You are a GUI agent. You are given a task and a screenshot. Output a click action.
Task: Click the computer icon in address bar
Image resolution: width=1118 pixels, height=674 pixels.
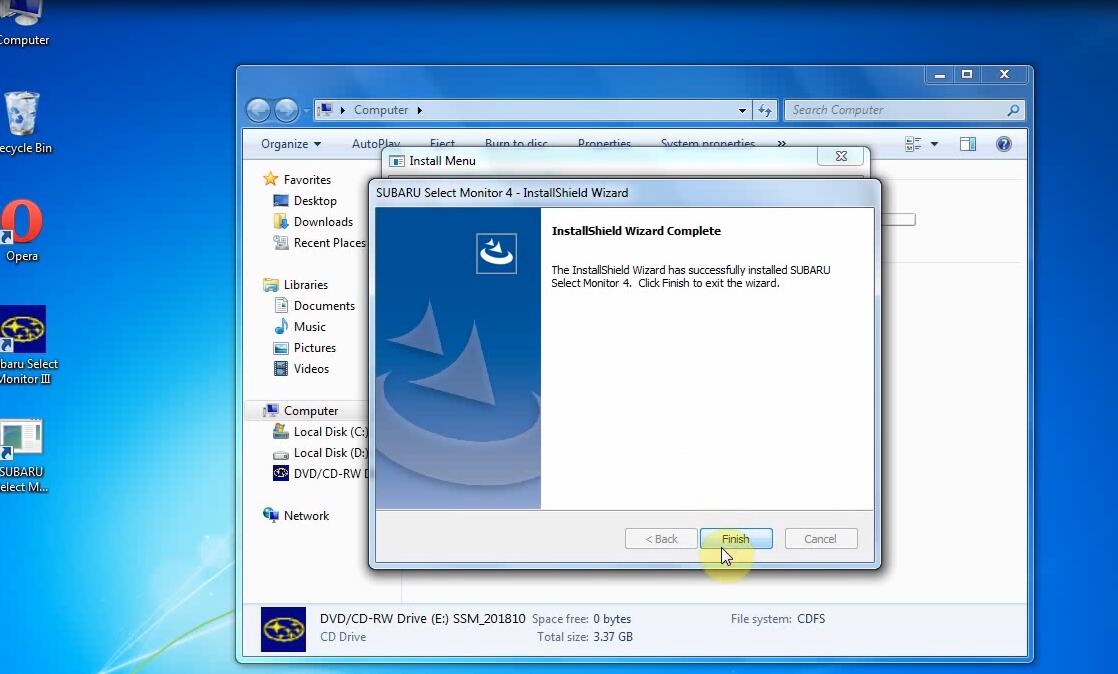point(325,110)
